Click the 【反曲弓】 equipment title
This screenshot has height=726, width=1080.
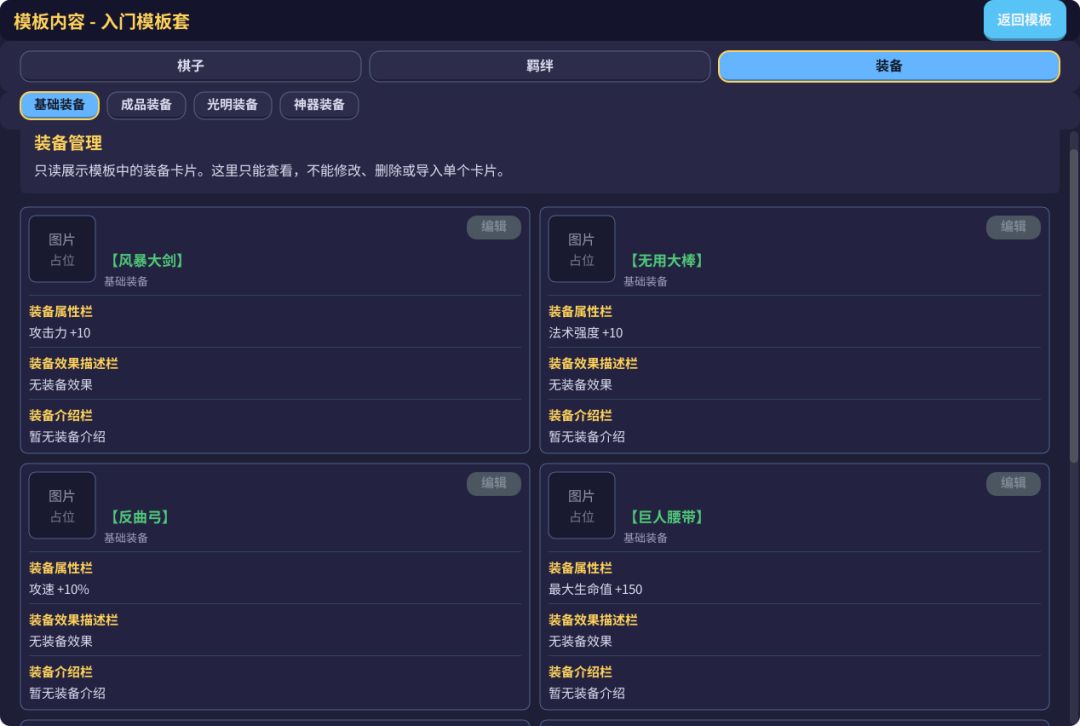click(x=140, y=517)
